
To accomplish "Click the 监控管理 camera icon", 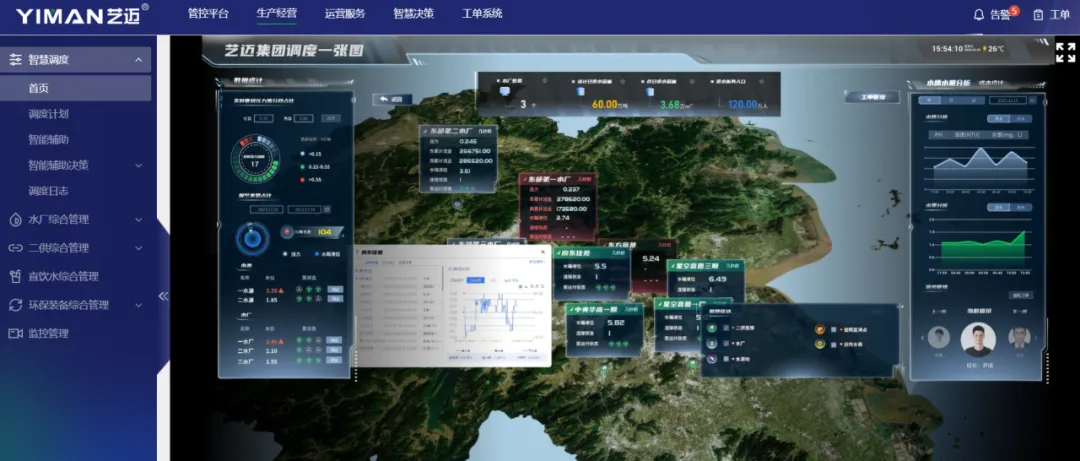I will (15, 334).
